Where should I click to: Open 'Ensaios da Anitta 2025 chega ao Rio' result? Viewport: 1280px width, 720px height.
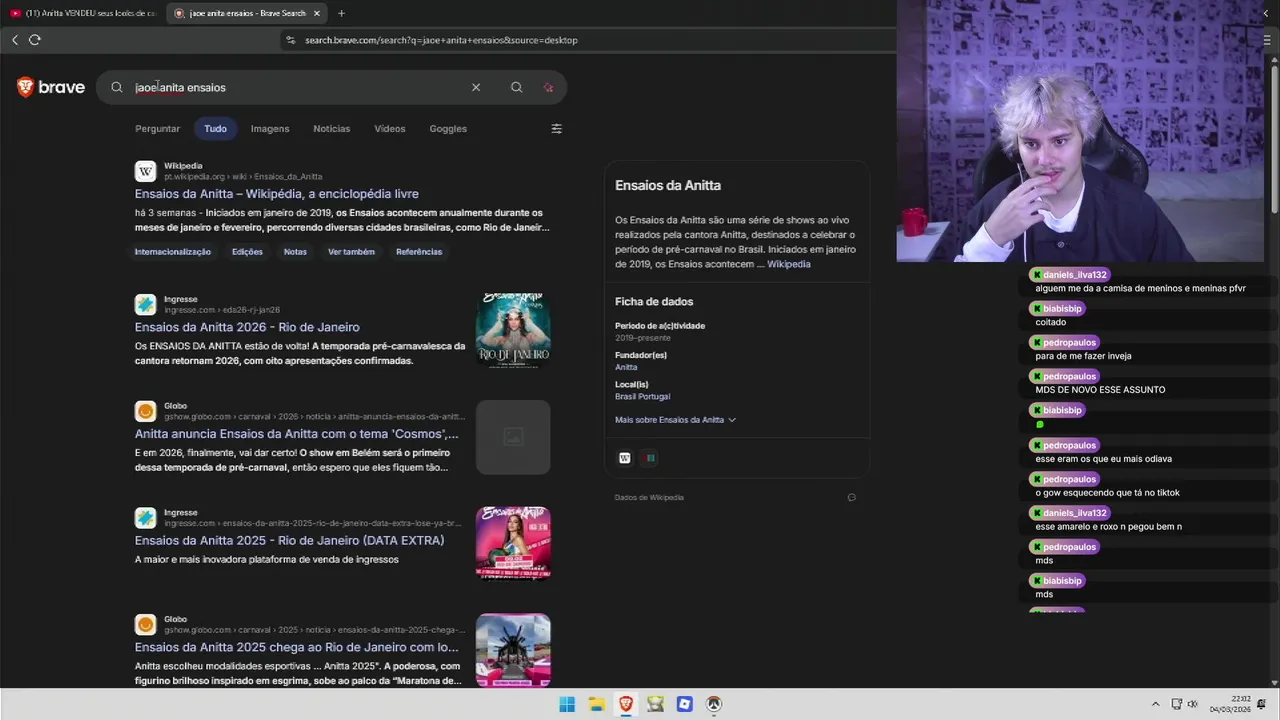297,647
